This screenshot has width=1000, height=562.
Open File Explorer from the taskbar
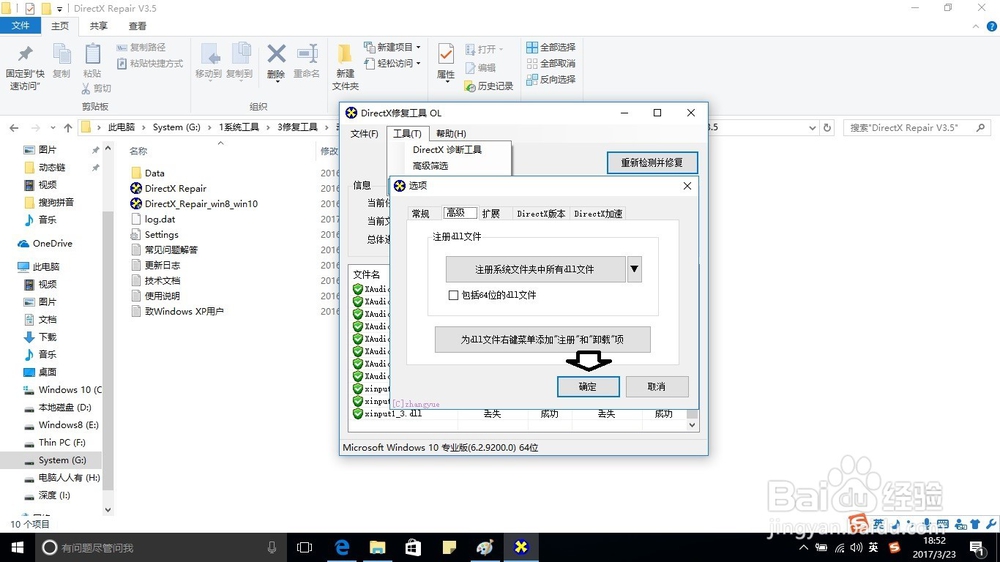tap(378, 547)
